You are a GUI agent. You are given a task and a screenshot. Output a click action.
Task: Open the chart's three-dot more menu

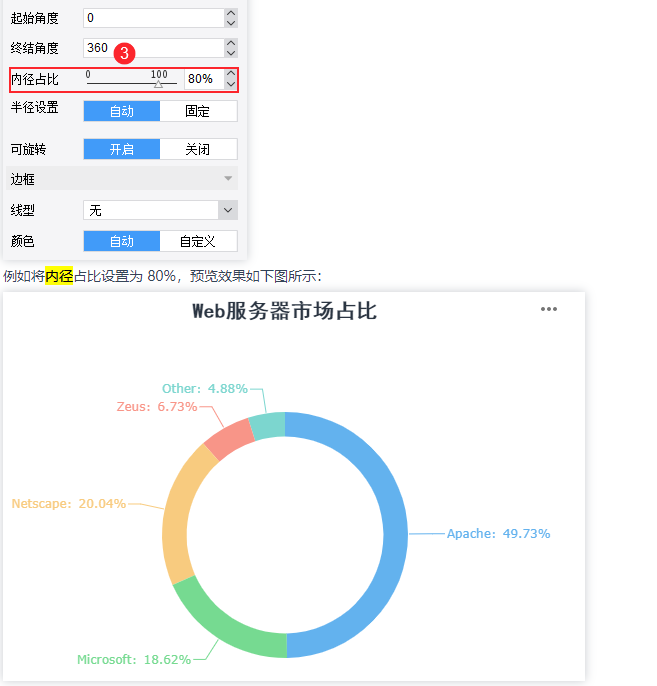tap(549, 309)
